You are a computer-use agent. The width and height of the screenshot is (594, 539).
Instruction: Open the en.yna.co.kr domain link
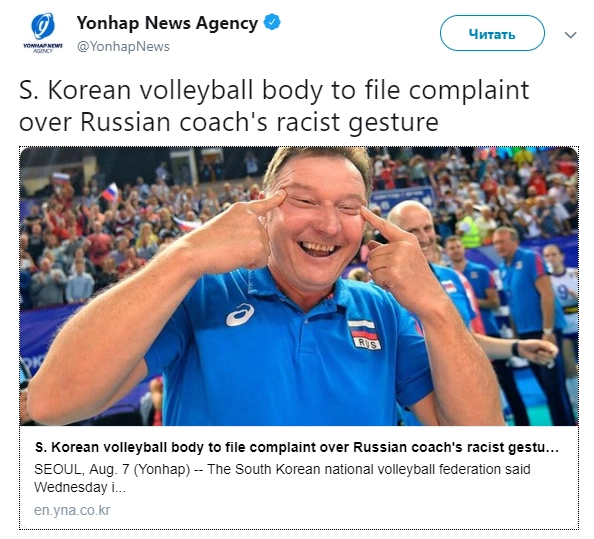[x=72, y=511]
